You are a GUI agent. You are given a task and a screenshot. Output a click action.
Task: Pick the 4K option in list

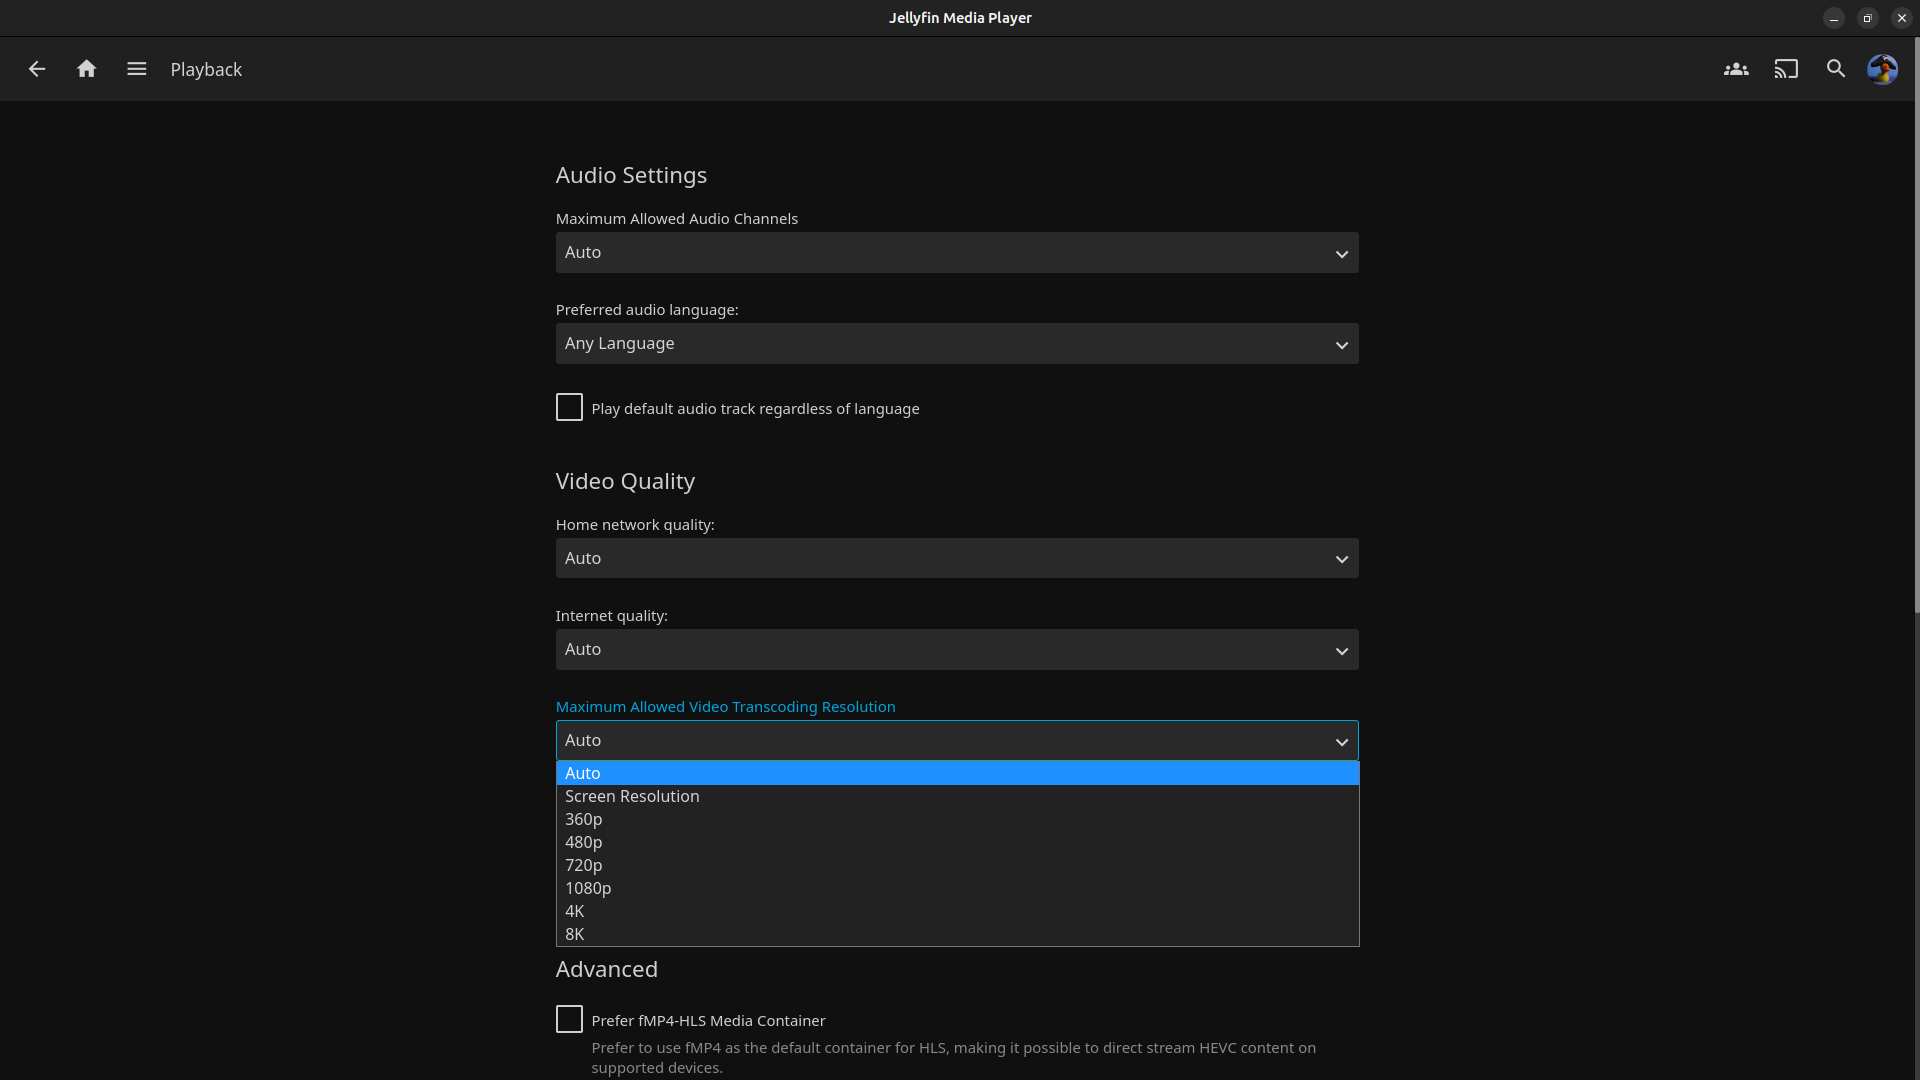click(575, 911)
